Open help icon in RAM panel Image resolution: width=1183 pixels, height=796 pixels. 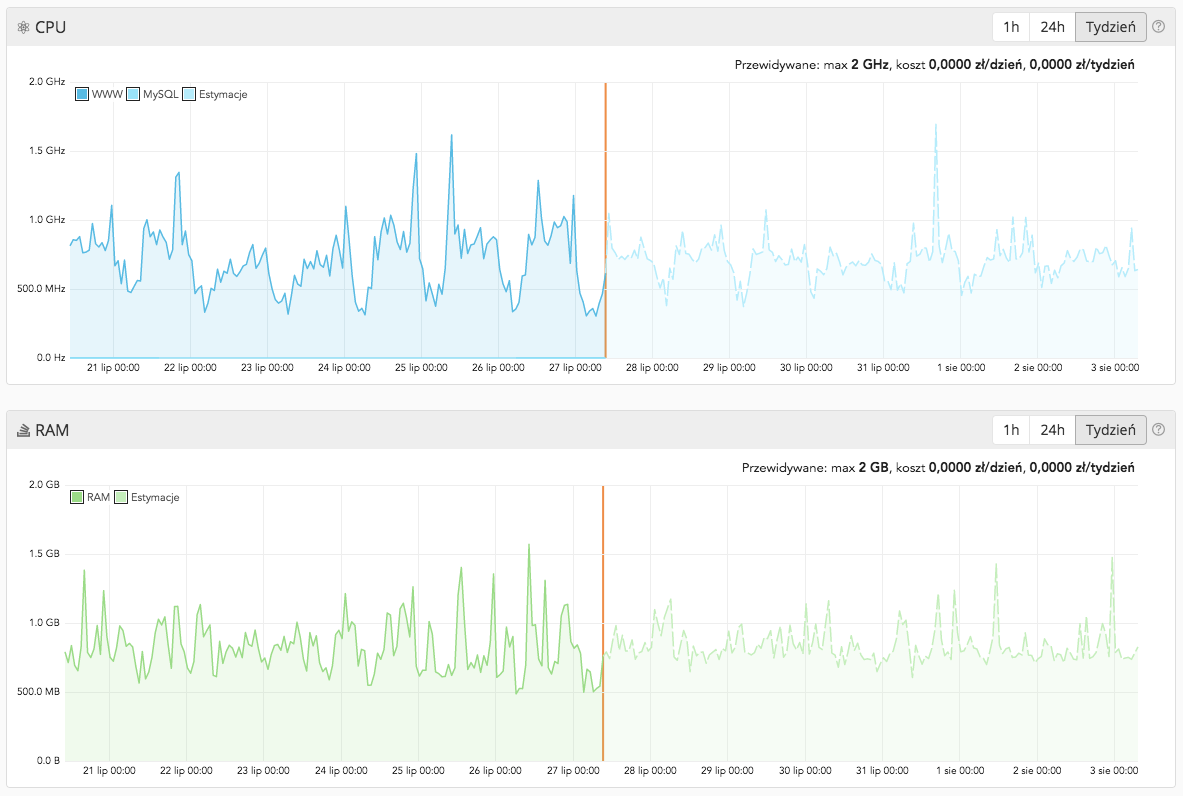1159,429
